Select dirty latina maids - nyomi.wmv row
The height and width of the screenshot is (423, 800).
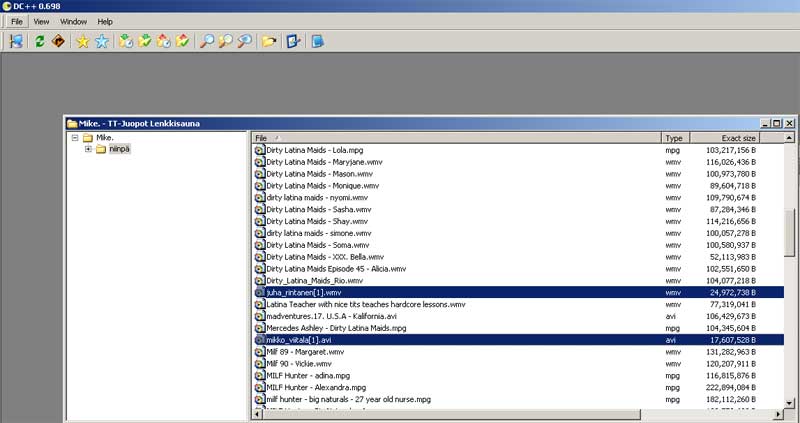pos(518,197)
